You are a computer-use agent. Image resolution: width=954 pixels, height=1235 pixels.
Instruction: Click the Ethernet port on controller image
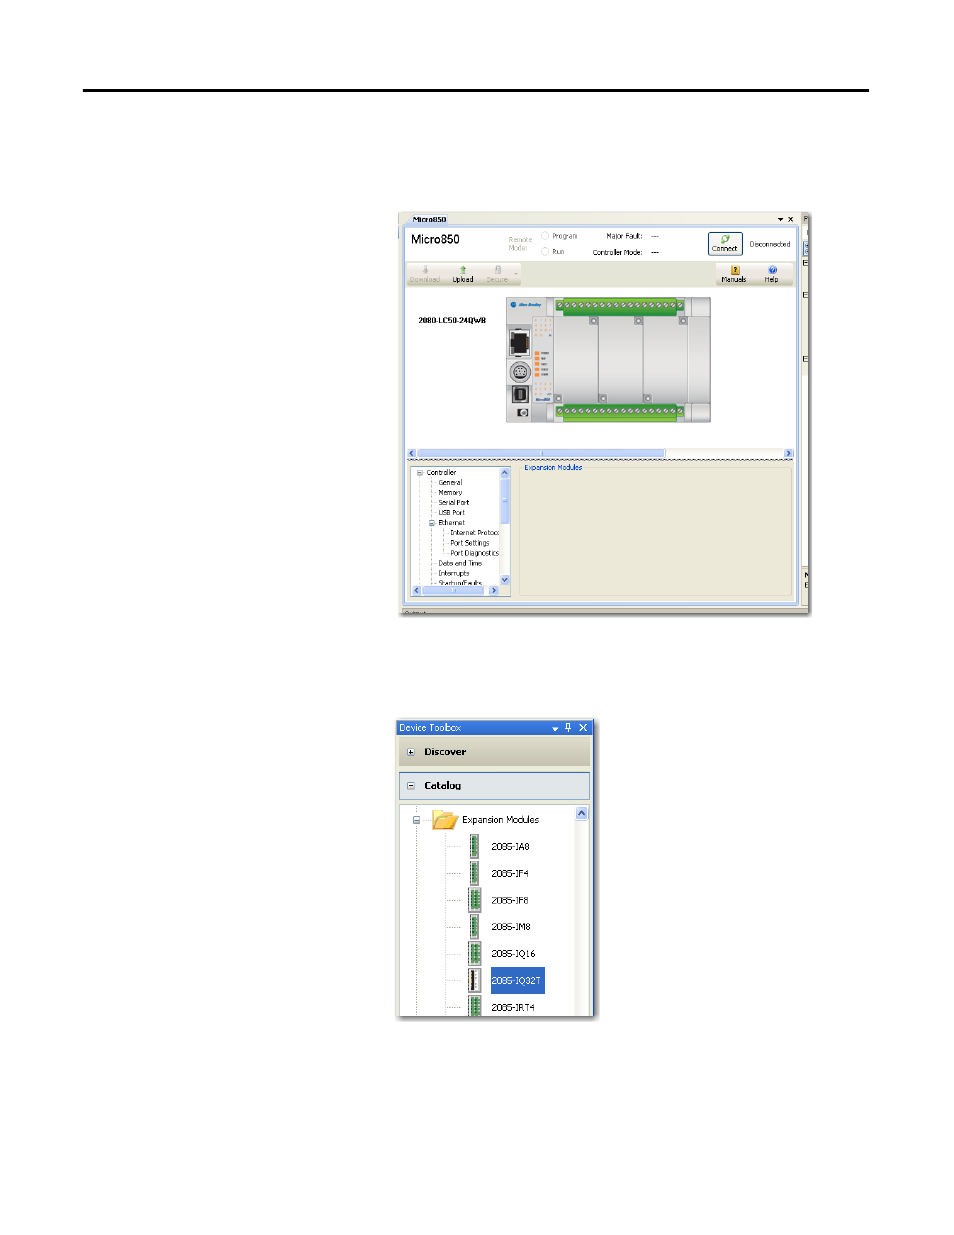[x=520, y=343]
